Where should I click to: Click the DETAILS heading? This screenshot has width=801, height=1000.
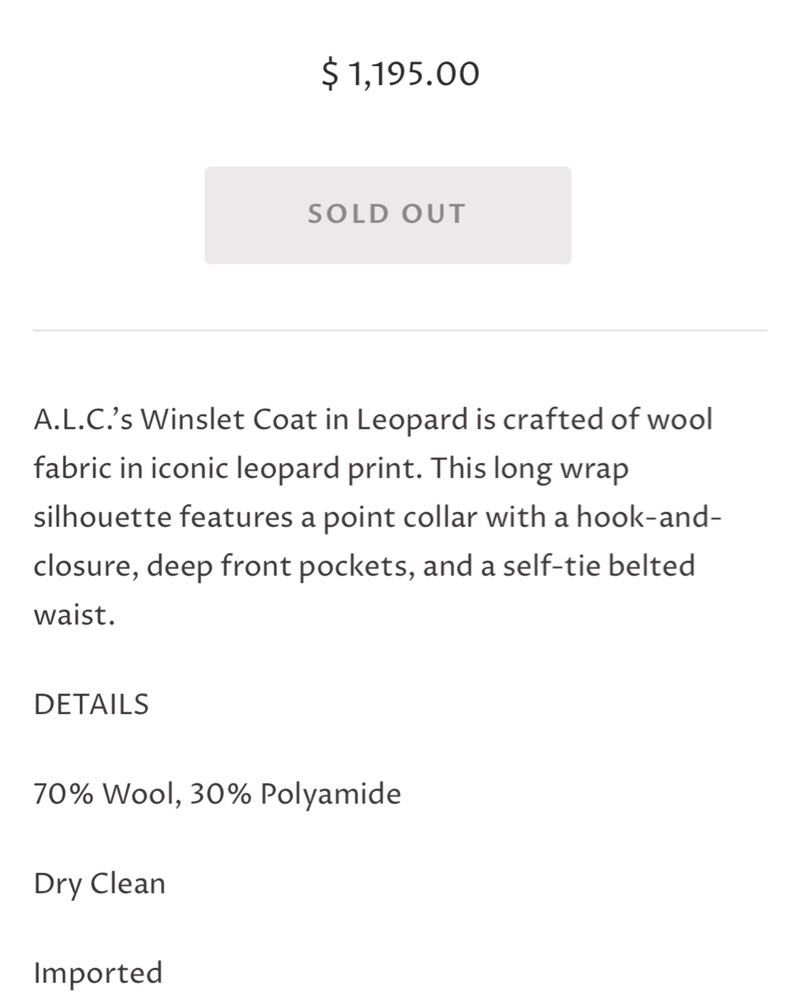[91, 705]
